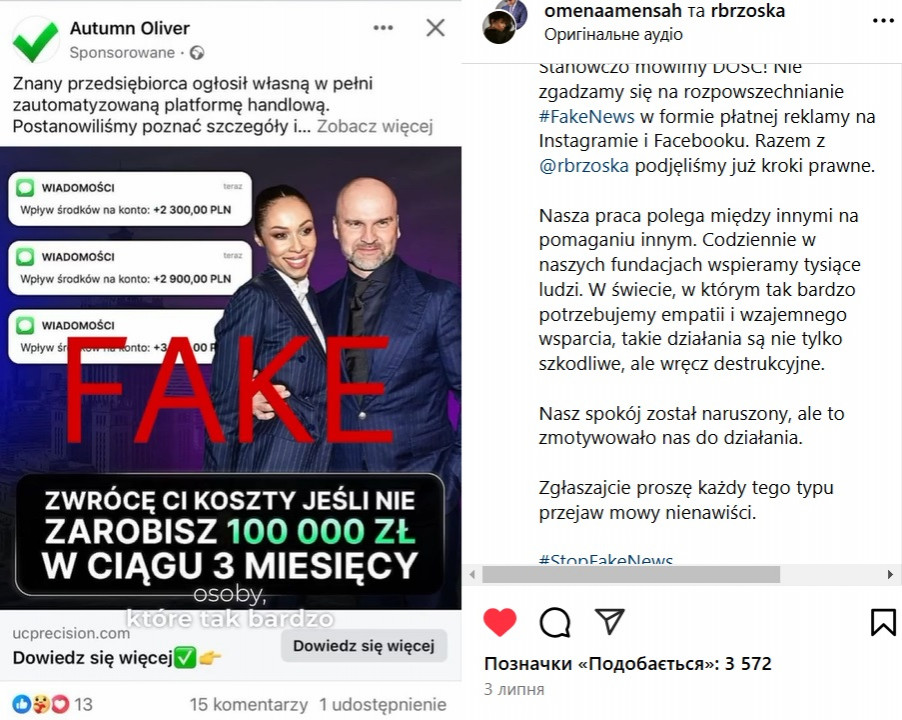This screenshot has width=902, height=720.
Task: Open the three-dot menu on the Instagram post
Action: tap(883, 21)
